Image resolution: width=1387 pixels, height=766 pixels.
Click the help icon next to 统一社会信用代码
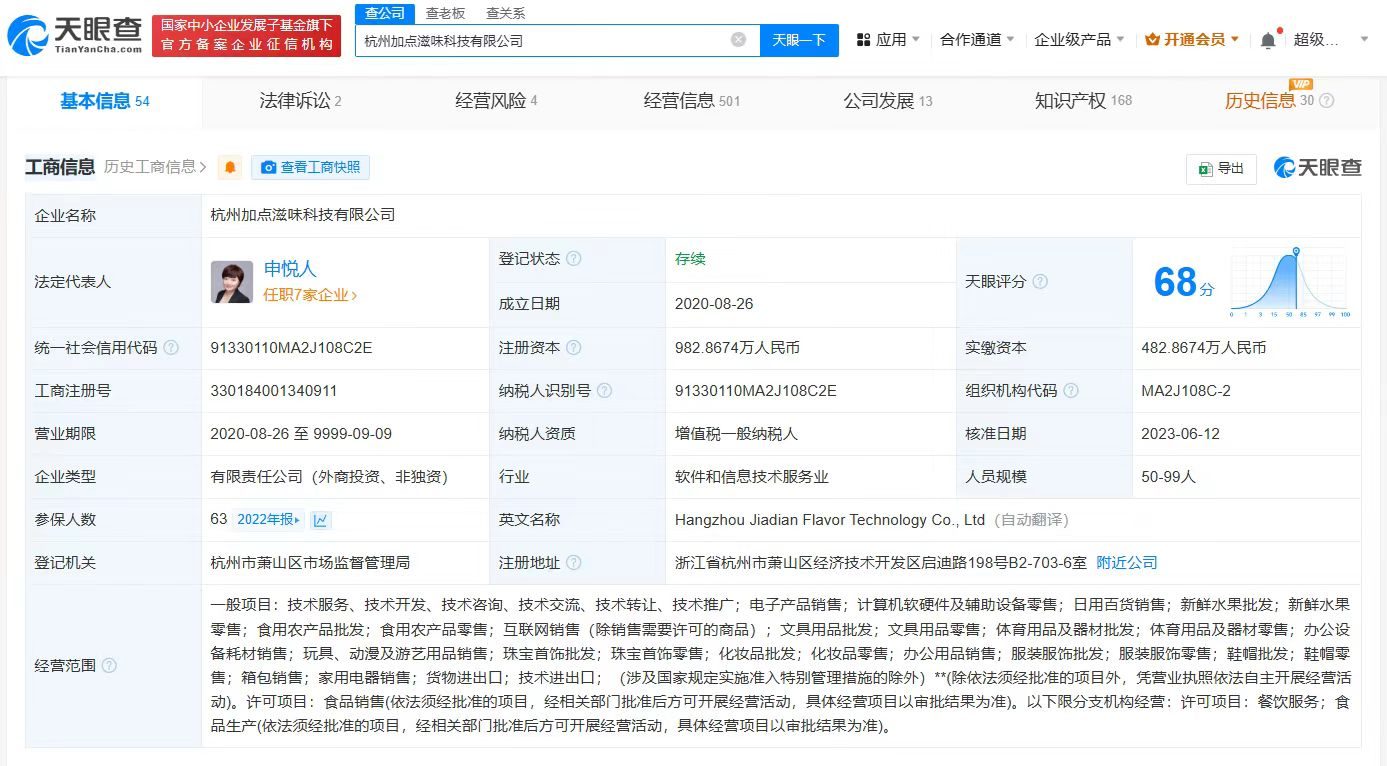tap(171, 348)
